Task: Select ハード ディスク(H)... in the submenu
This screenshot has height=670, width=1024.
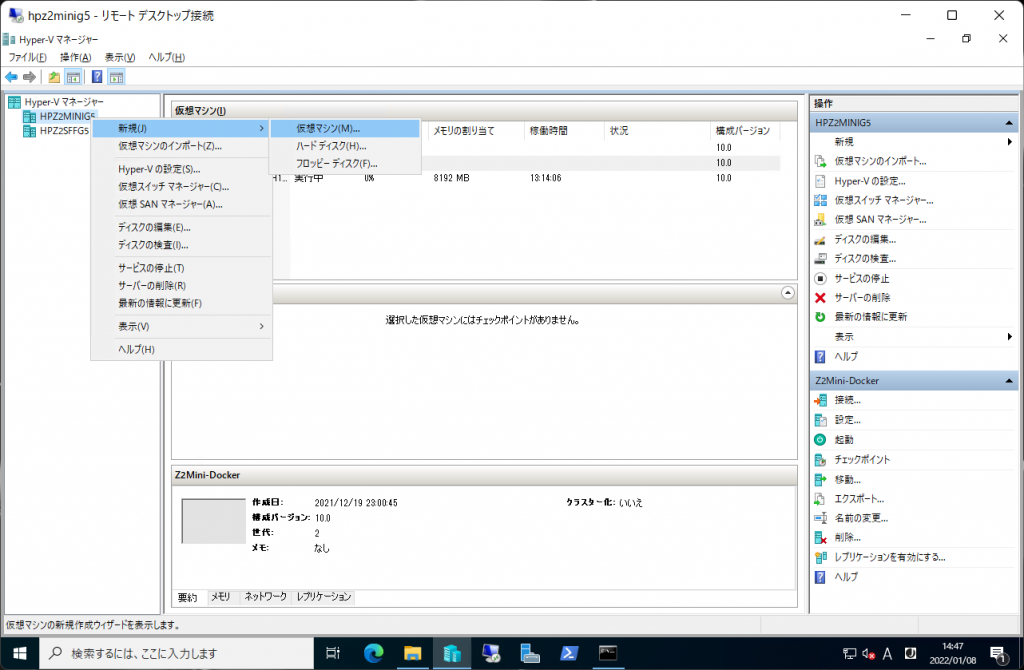Action: tap(345, 146)
